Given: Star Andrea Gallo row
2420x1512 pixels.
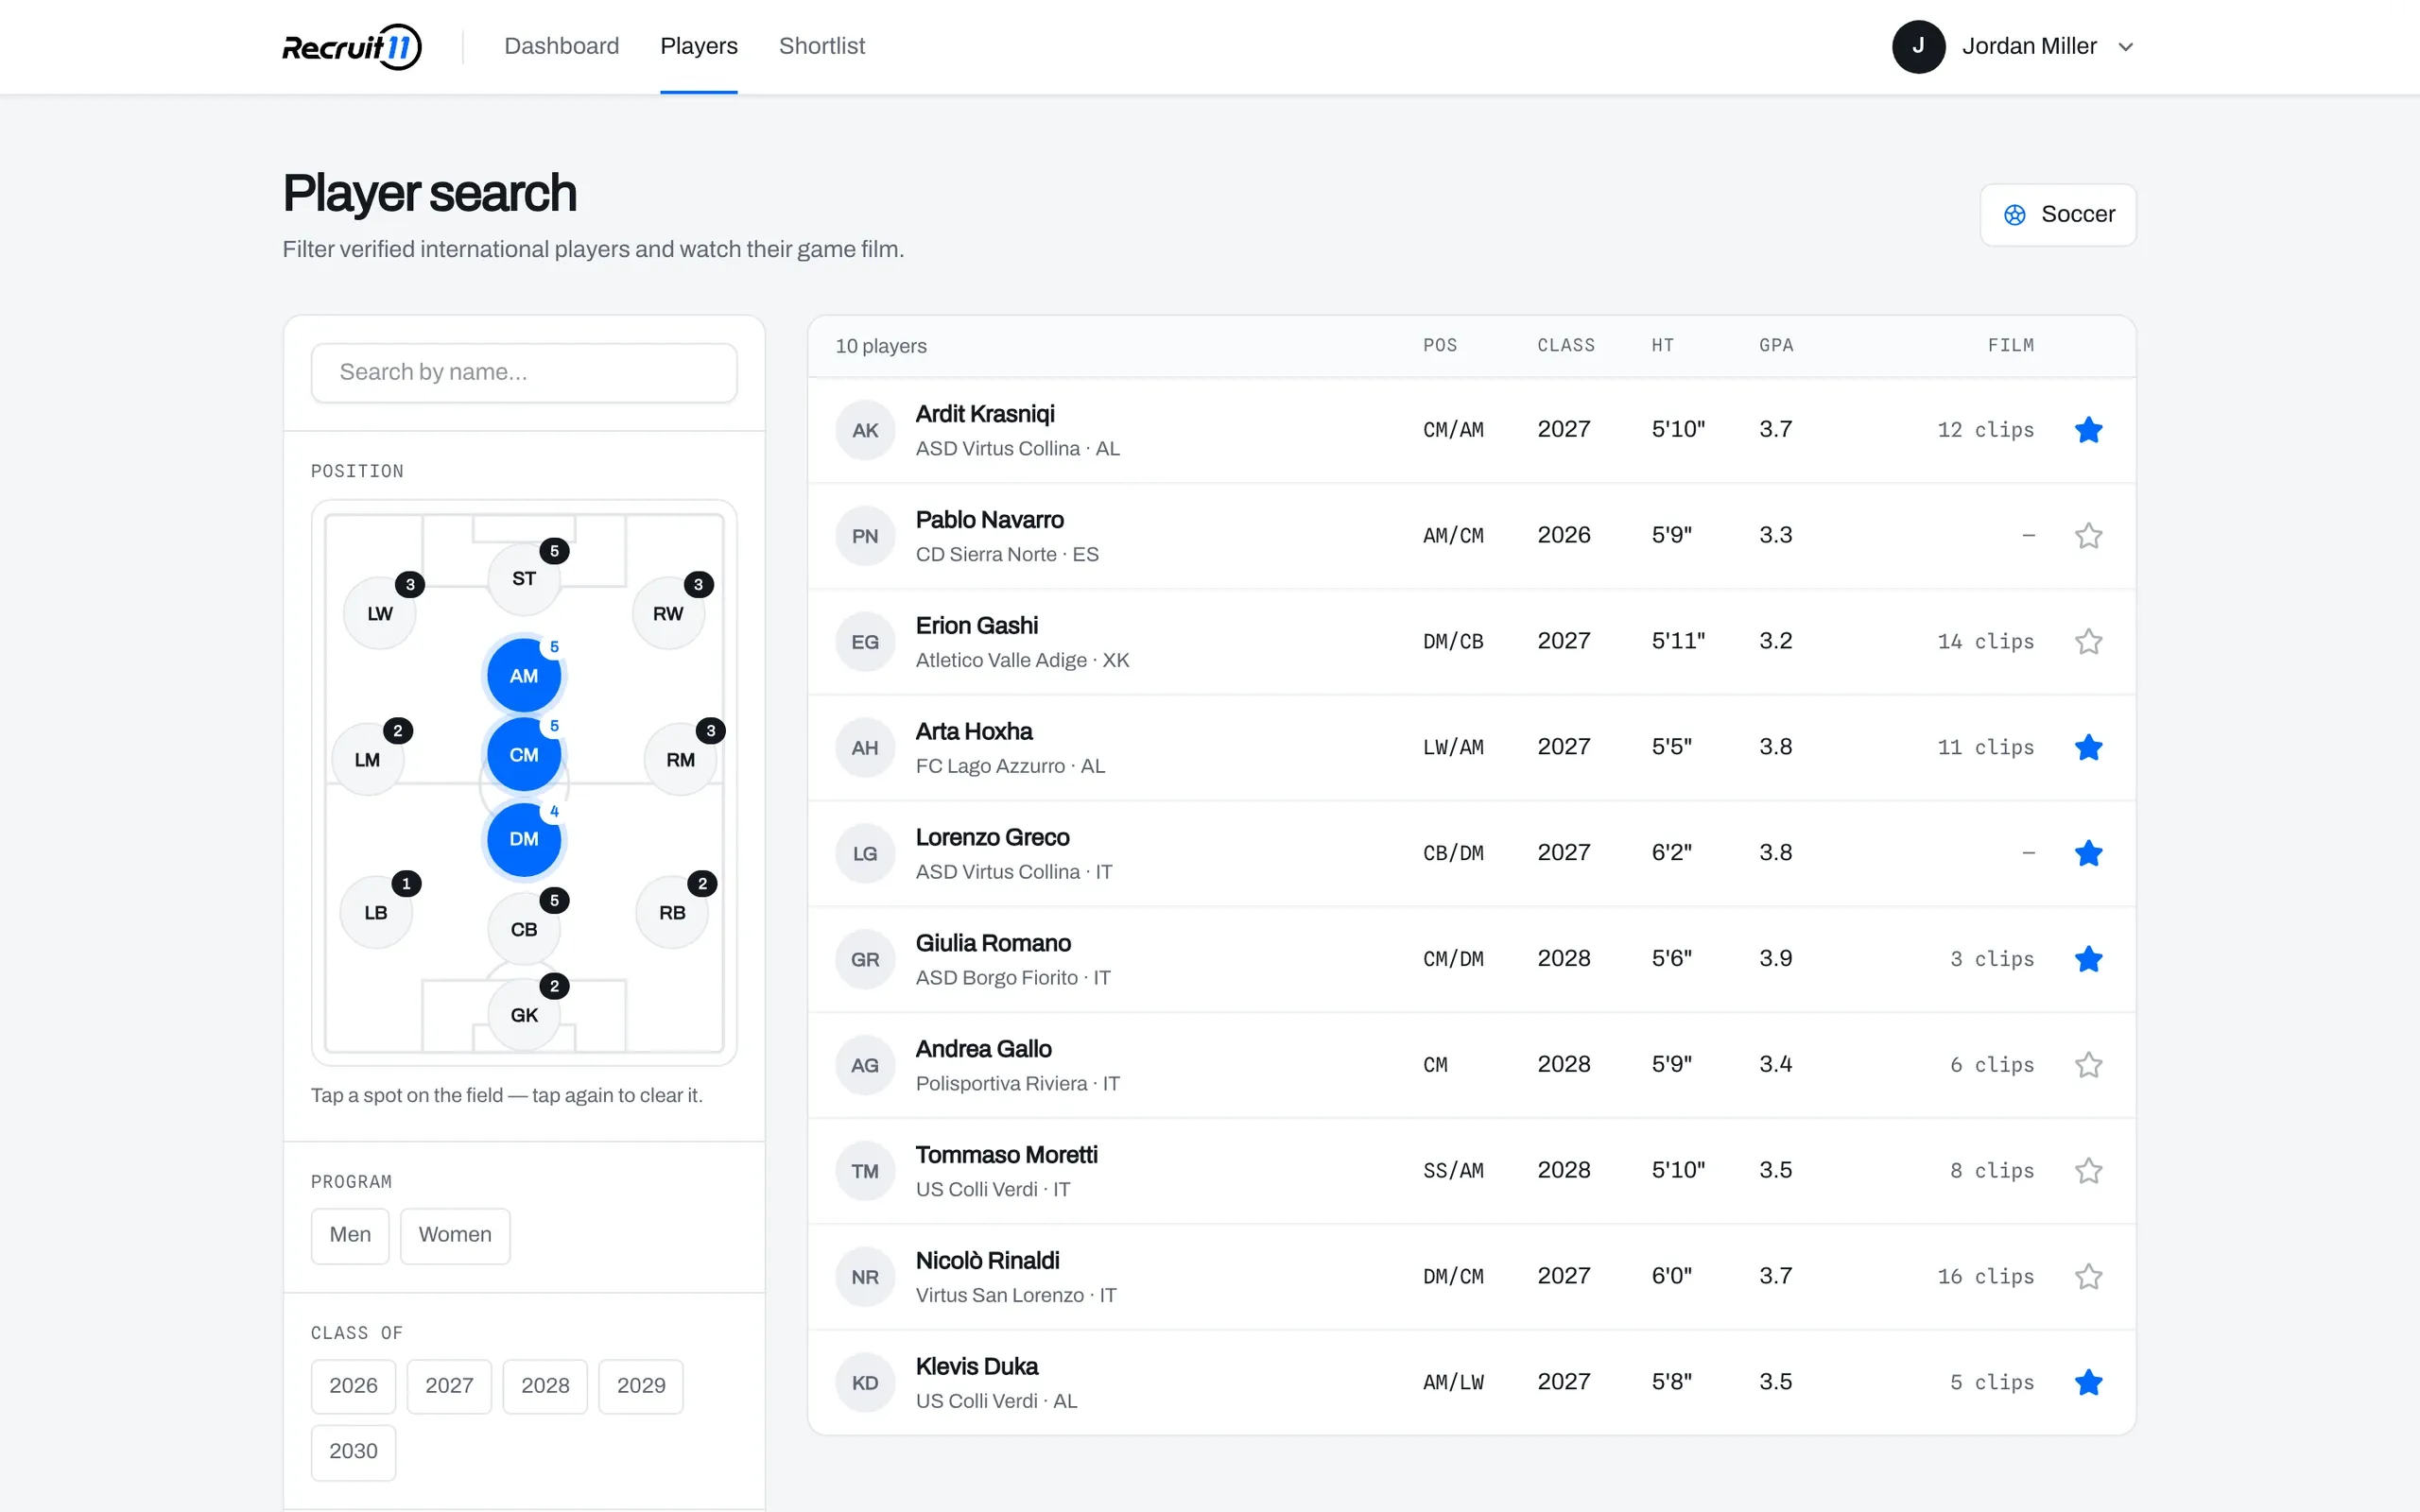Looking at the screenshot, I should [x=2088, y=1065].
